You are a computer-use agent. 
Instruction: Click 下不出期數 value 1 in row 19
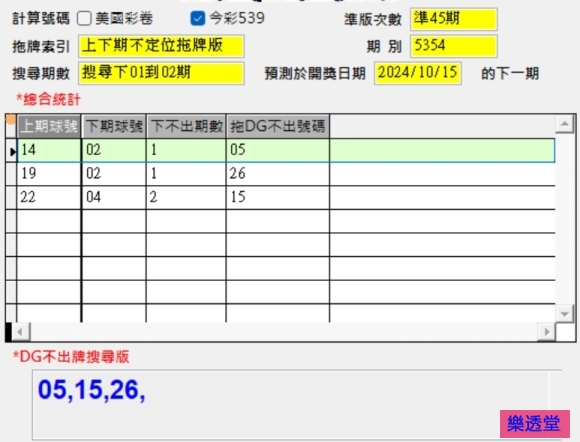pyautogui.click(x=186, y=173)
